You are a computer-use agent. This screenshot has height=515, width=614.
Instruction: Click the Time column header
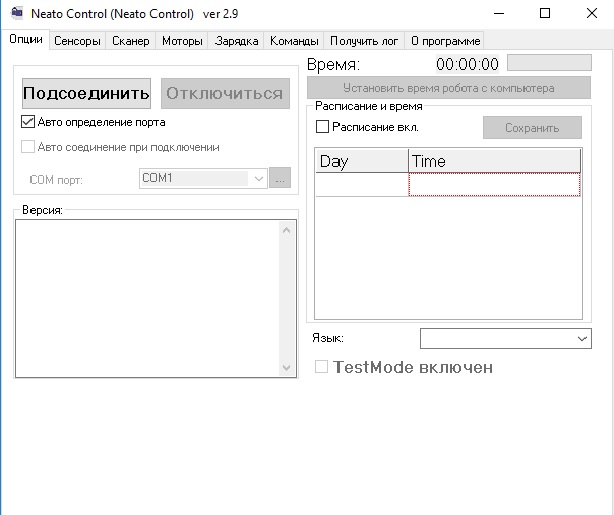494,161
